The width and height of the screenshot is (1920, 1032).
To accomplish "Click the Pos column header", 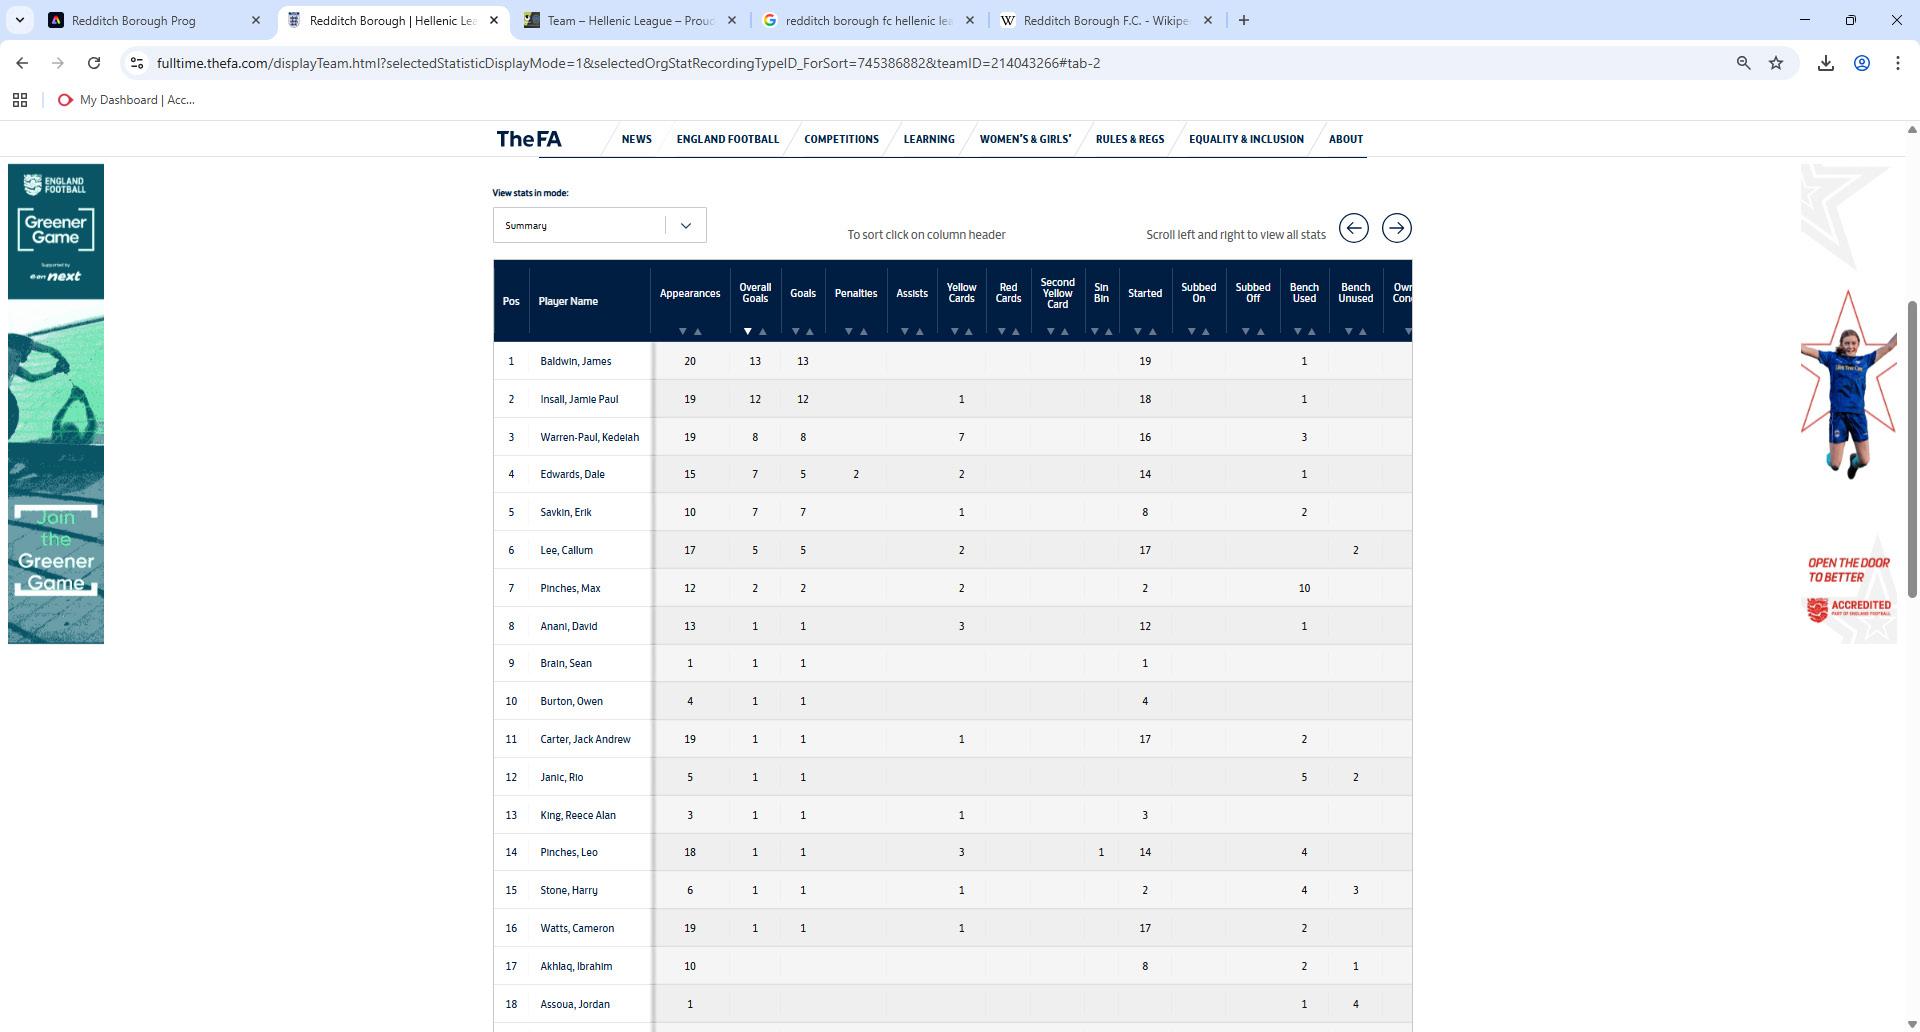I will point(511,301).
